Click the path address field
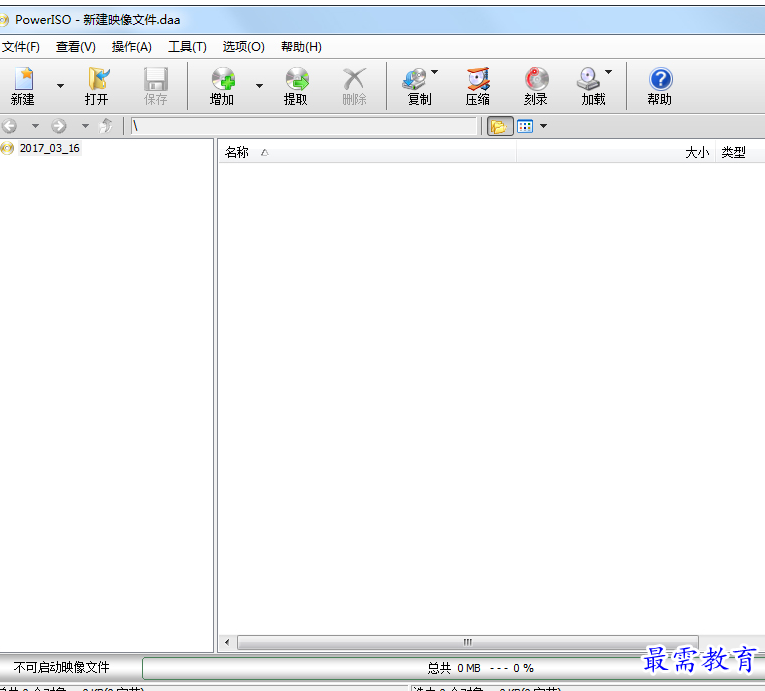765x691 pixels. coord(303,126)
